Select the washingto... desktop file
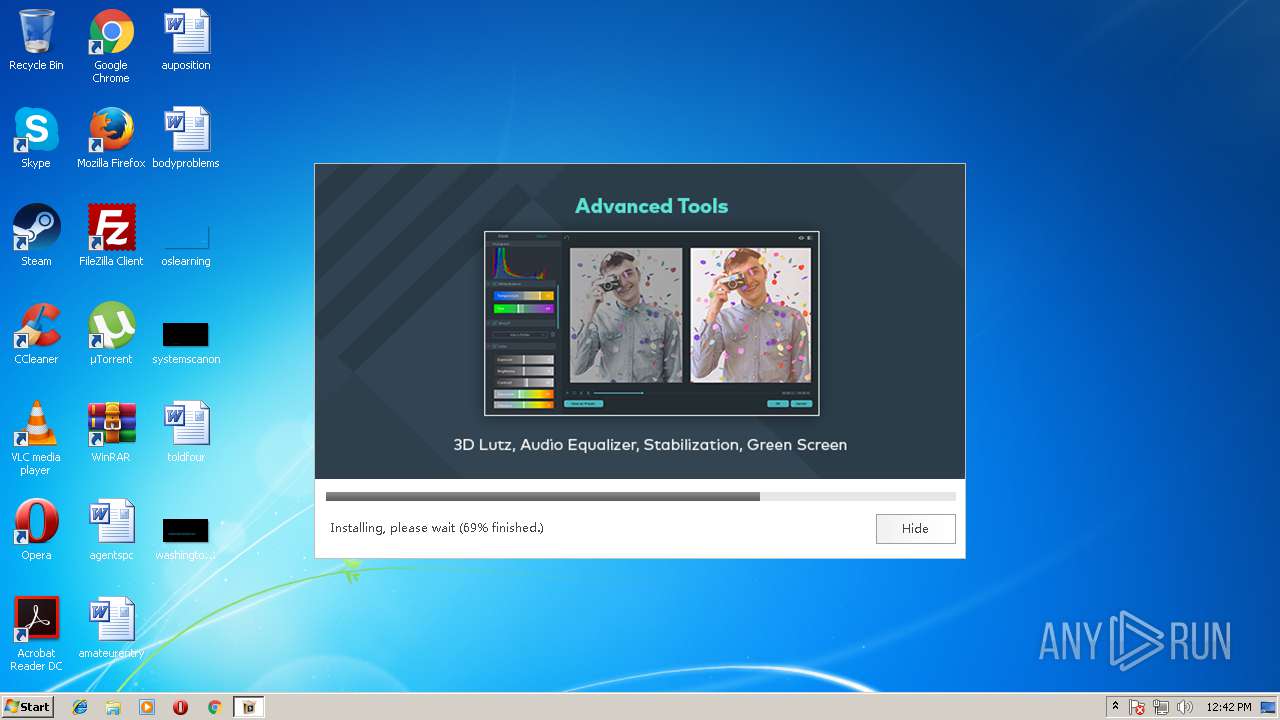This screenshot has width=1280, height=720. coord(186,538)
